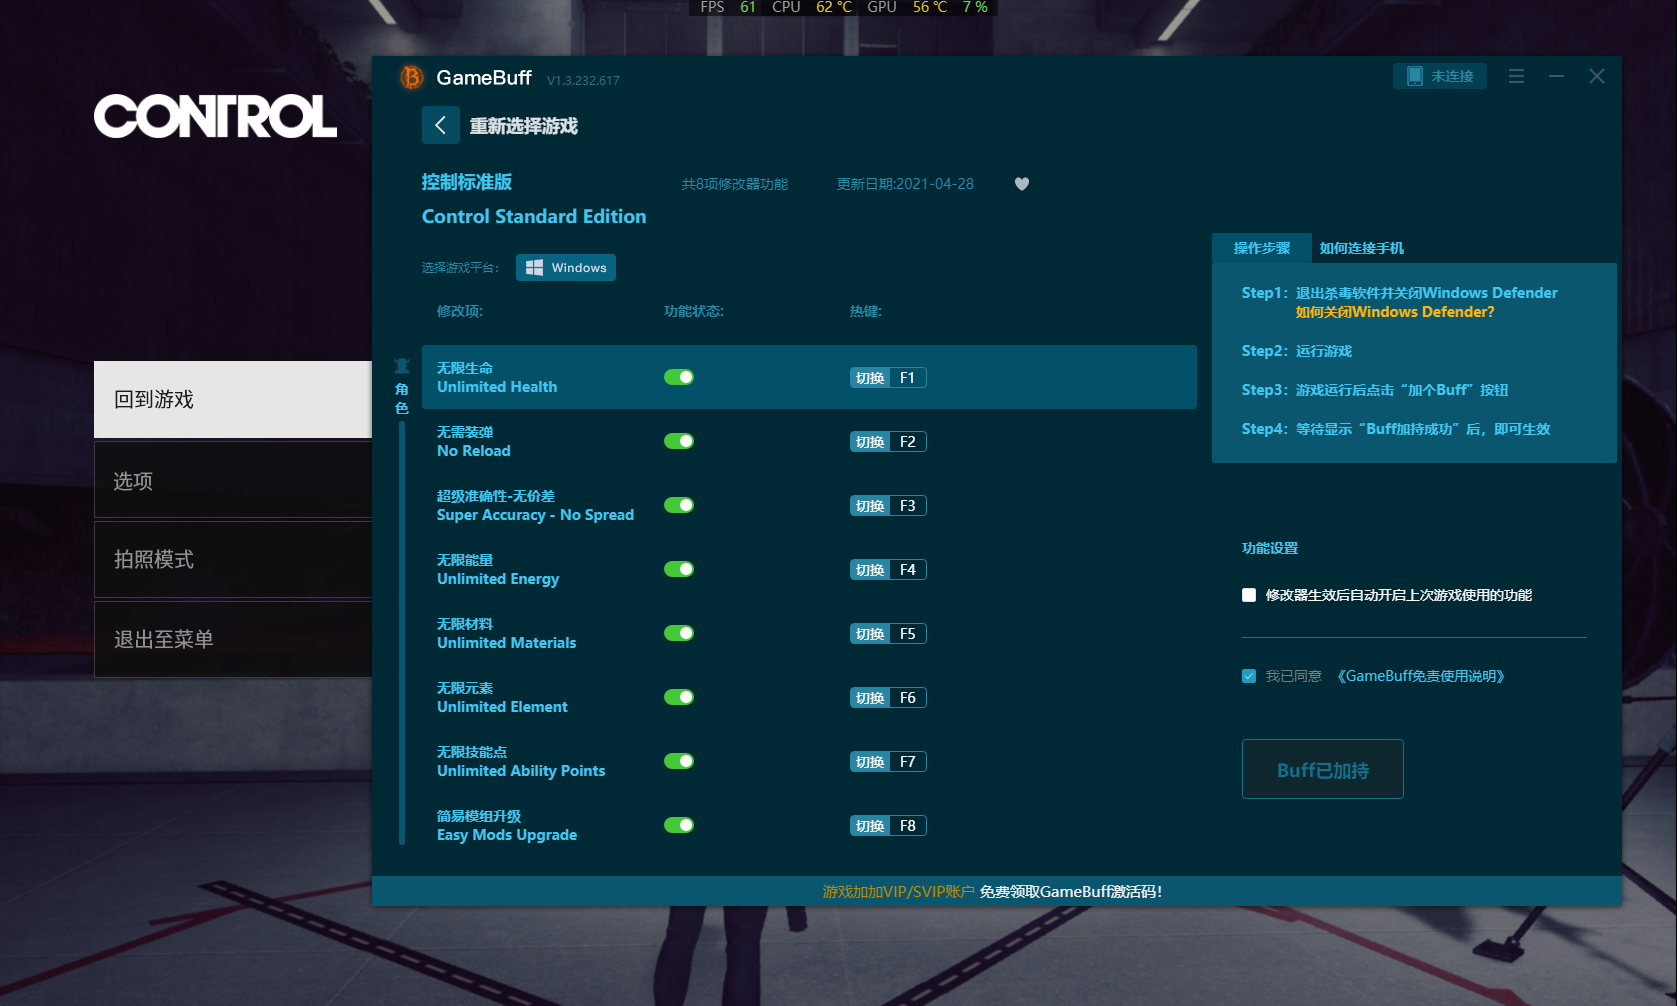Click the 更新日期:2021-04-28 text
The width and height of the screenshot is (1677, 1006).
(x=905, y=184)
